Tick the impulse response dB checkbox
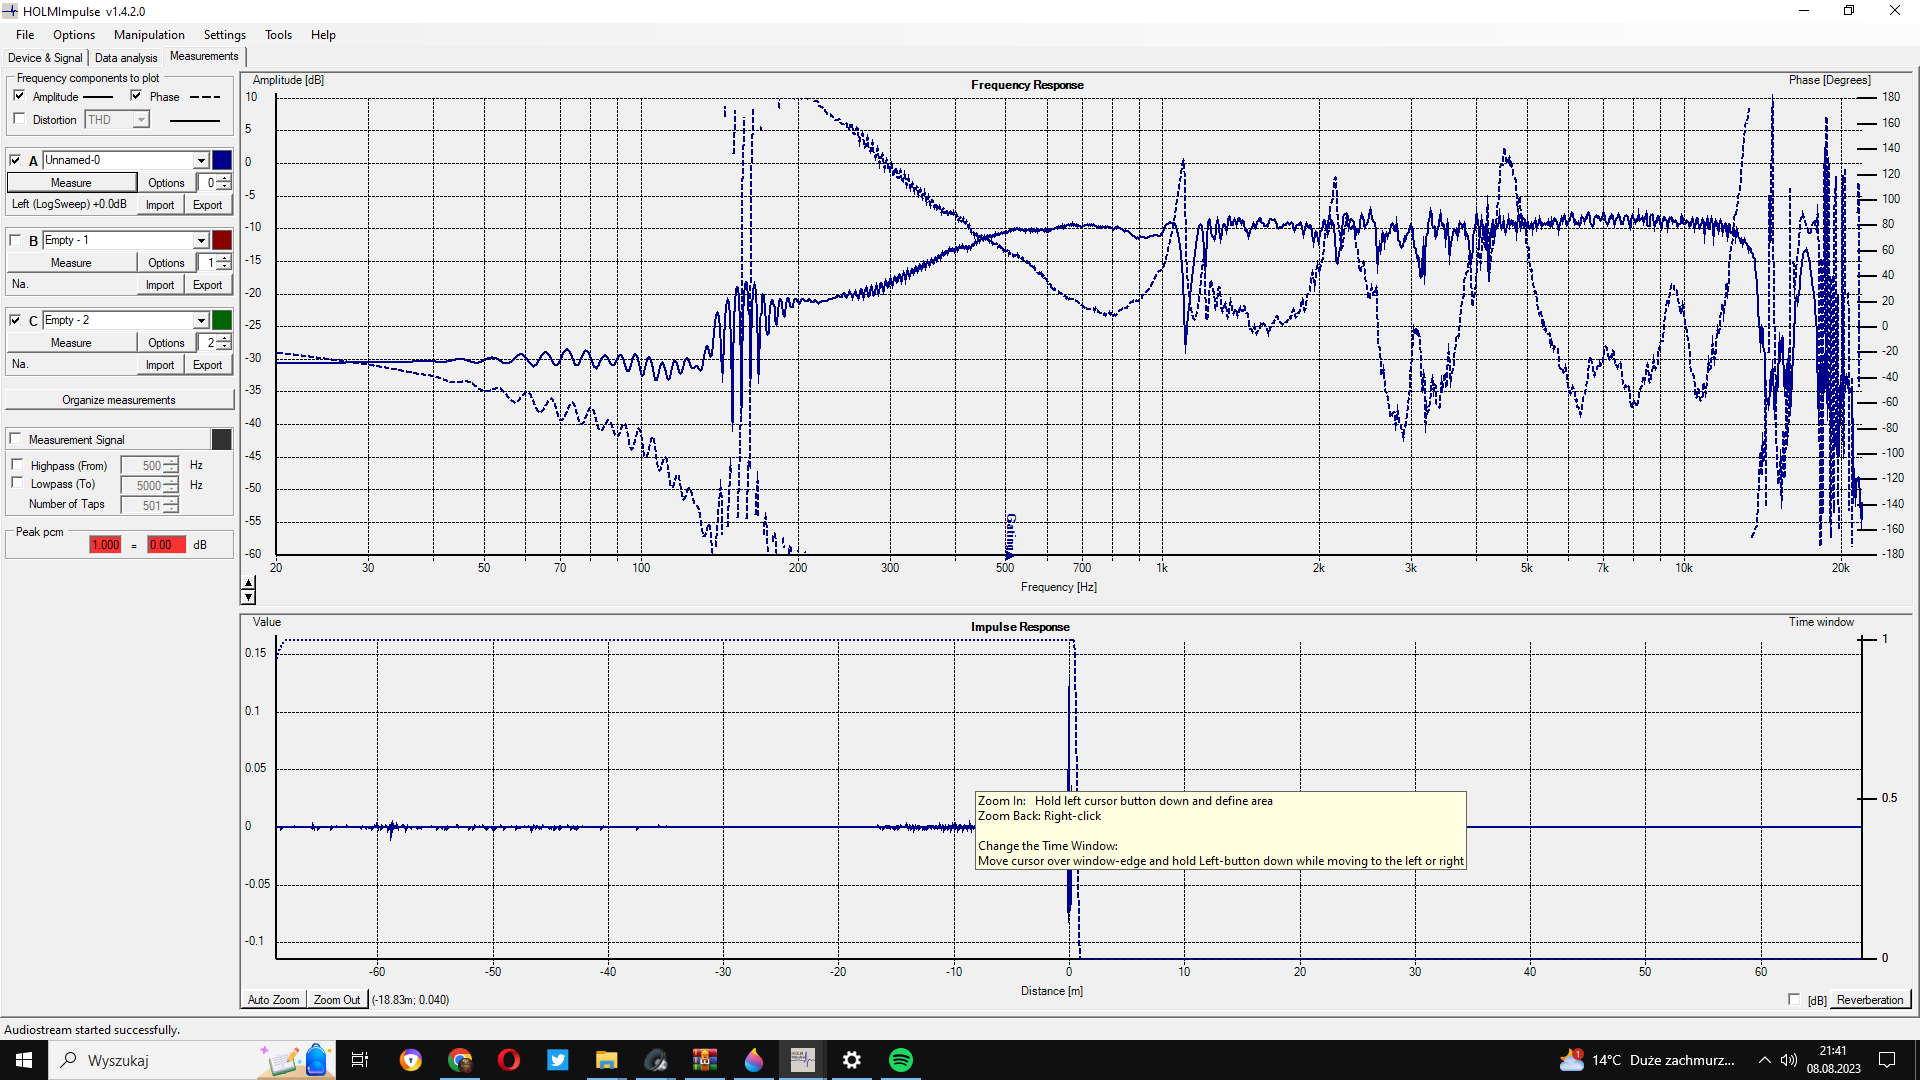 (x=1793, y=999)
